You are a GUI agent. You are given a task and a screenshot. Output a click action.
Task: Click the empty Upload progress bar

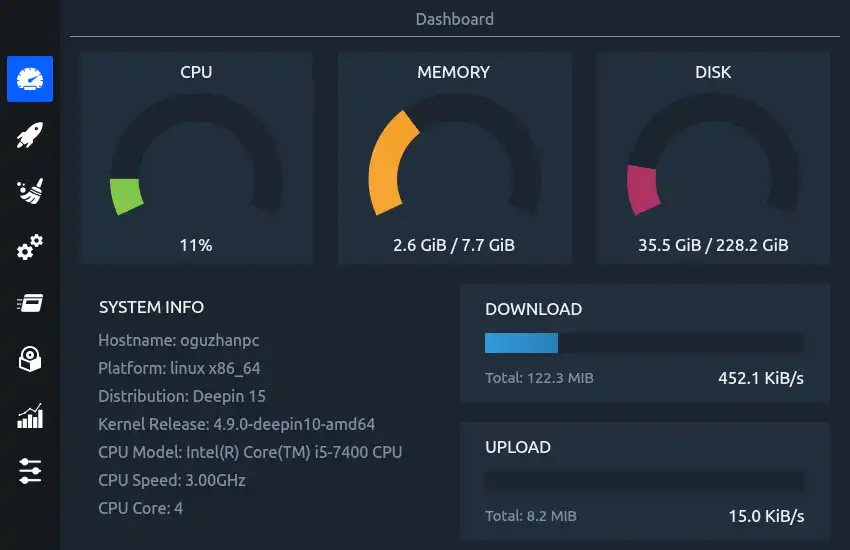(644, 481)
